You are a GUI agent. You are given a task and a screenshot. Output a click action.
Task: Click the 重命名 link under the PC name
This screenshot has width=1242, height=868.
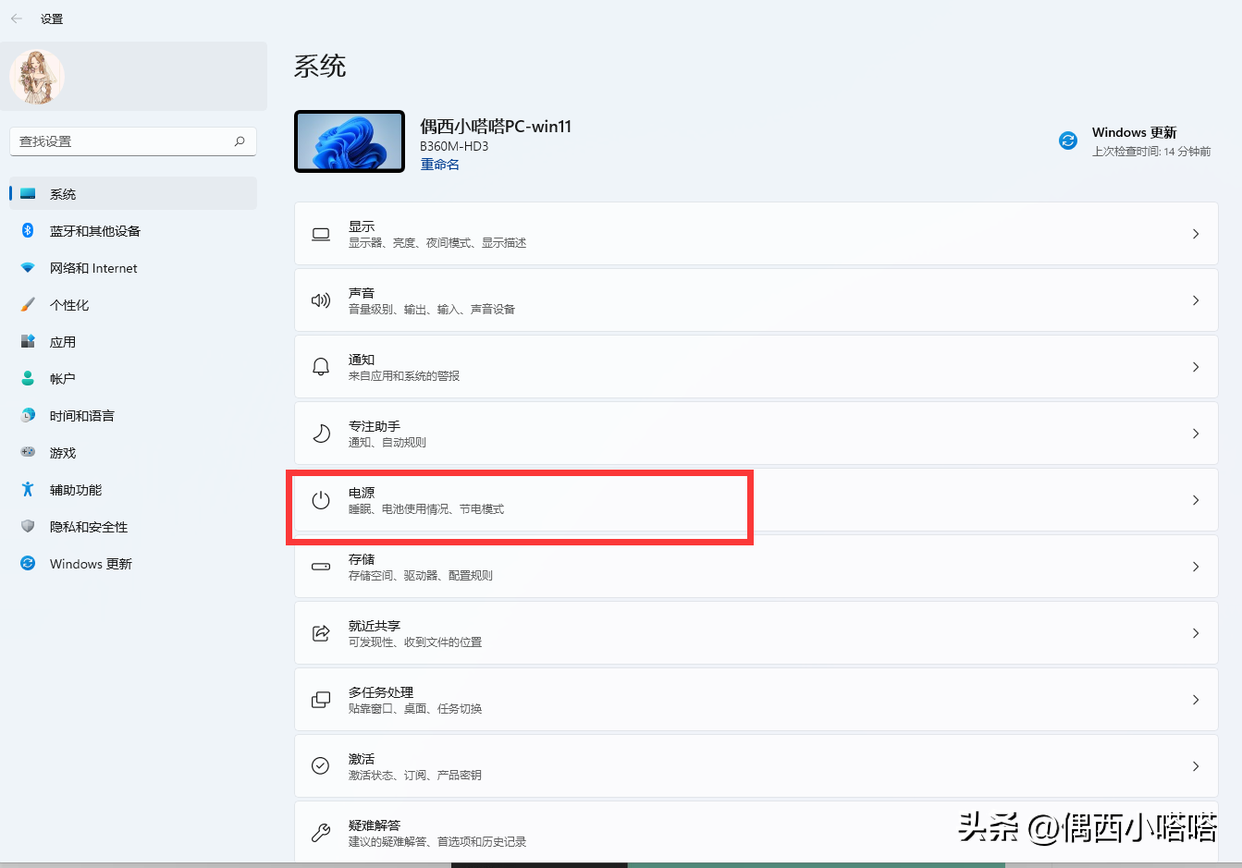(440, 165)
